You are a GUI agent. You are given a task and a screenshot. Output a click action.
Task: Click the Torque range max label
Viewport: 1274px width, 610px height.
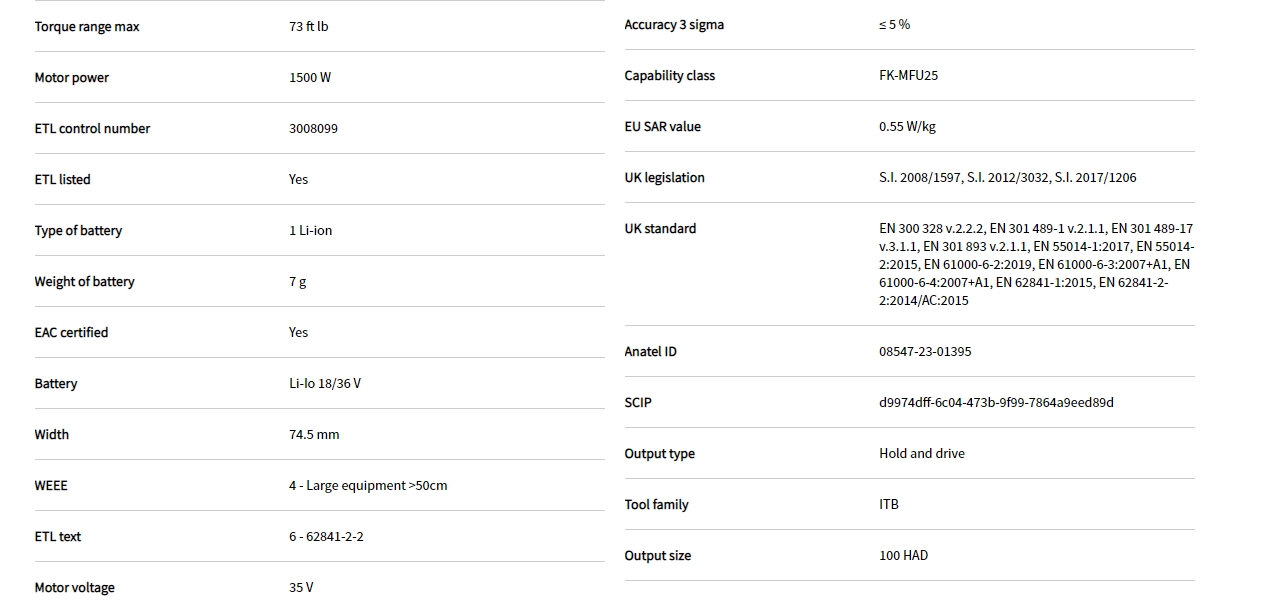pos(87,27)
